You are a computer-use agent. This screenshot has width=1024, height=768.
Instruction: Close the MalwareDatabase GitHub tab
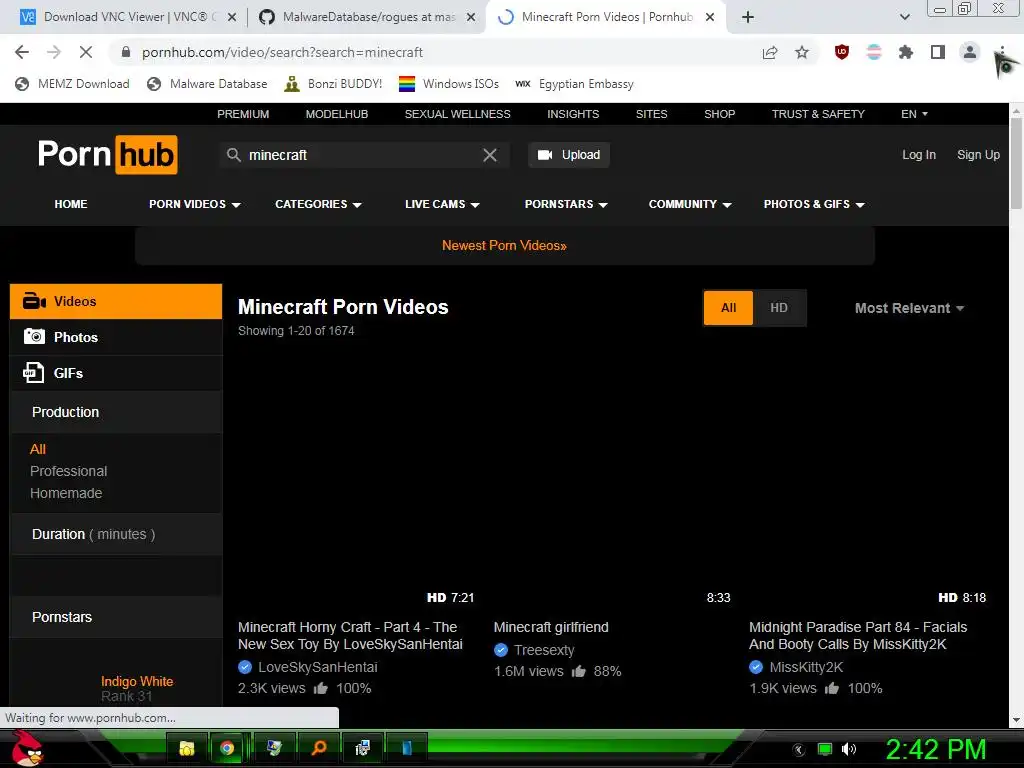[471, 18]
